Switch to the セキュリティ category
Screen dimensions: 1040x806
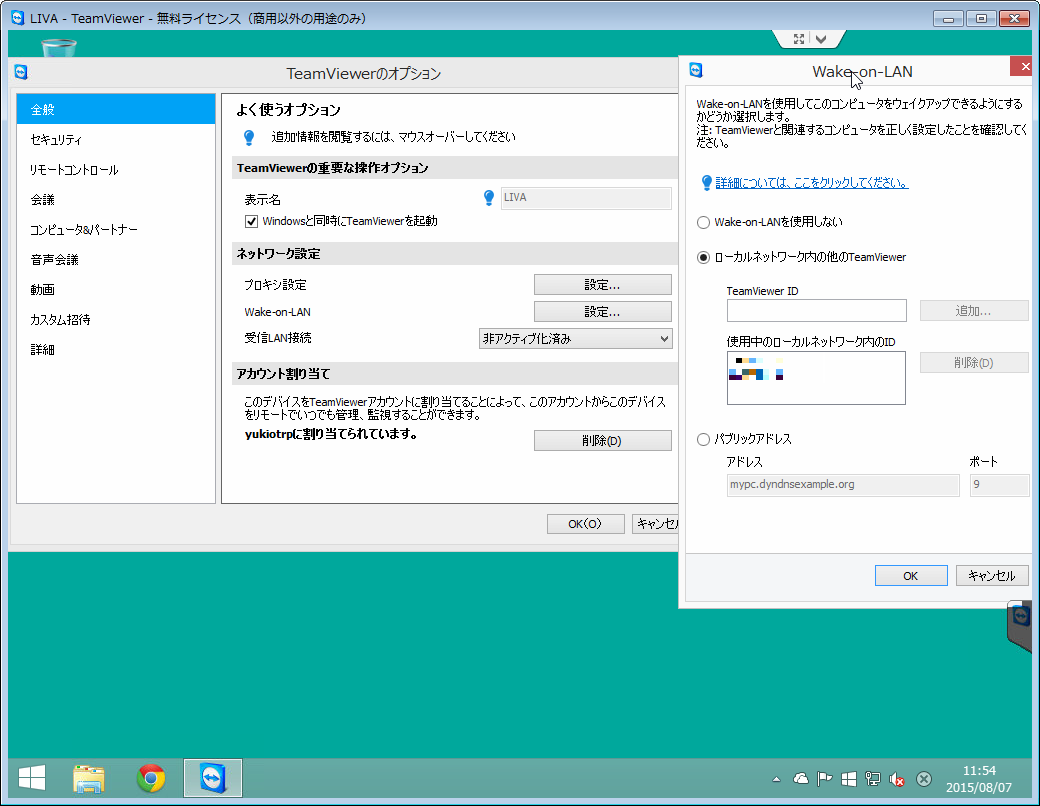pos(116,139)
